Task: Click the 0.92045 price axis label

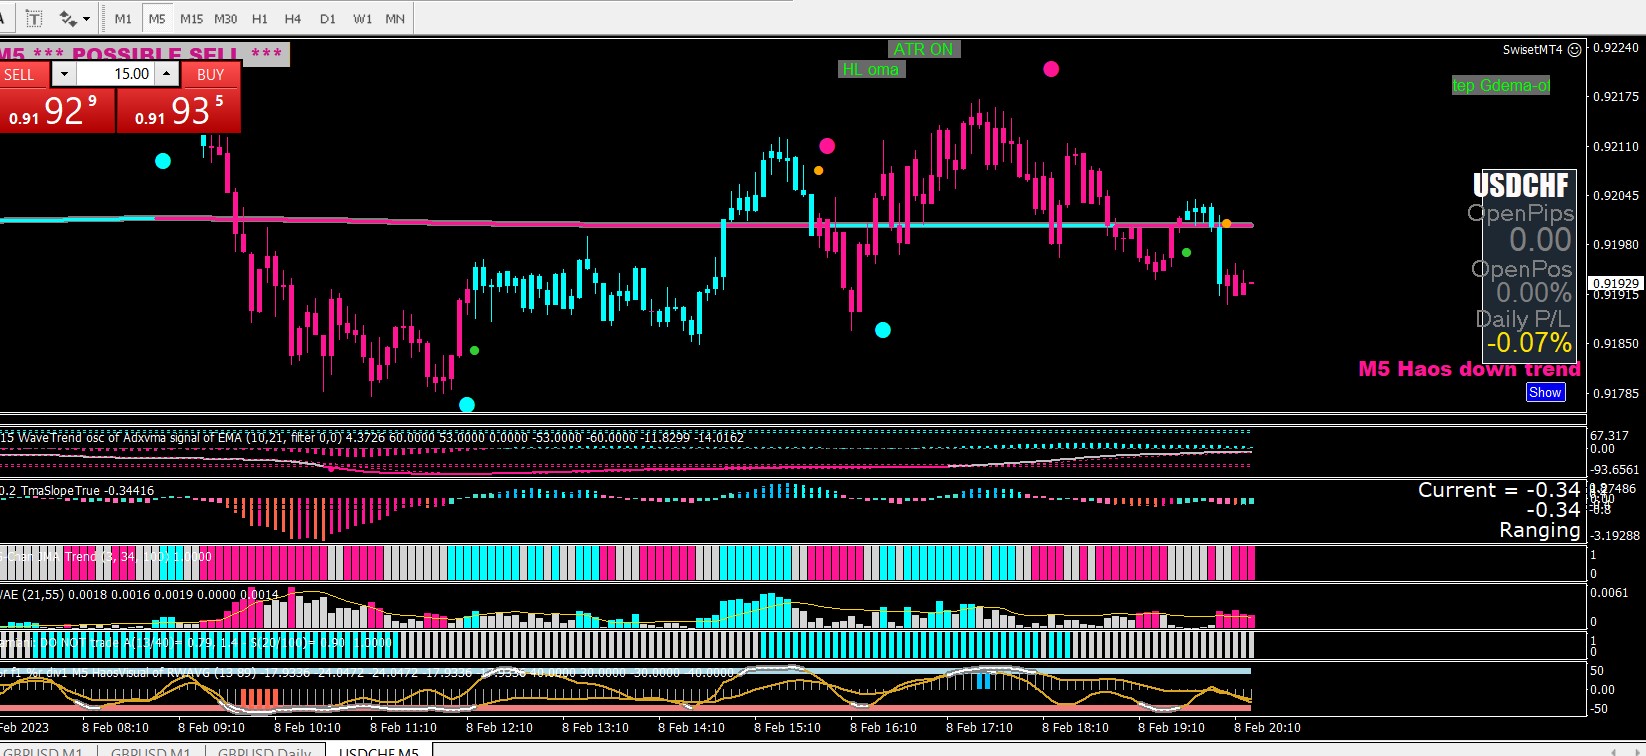Action: tap(1616, 196)
